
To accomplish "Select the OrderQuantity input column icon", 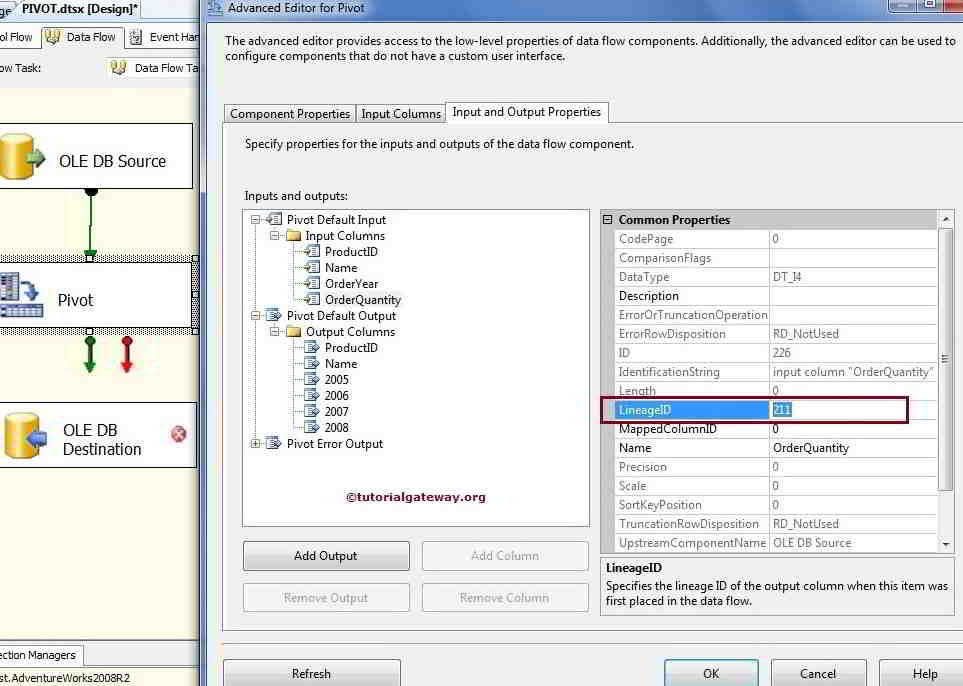I will point(311,299).
